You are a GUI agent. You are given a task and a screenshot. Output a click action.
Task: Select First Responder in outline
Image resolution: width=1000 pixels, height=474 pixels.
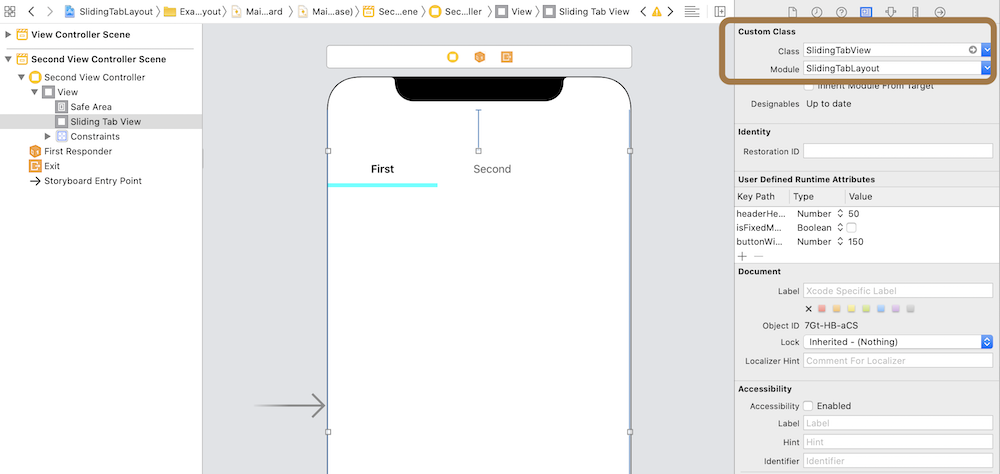click(71, 151)
